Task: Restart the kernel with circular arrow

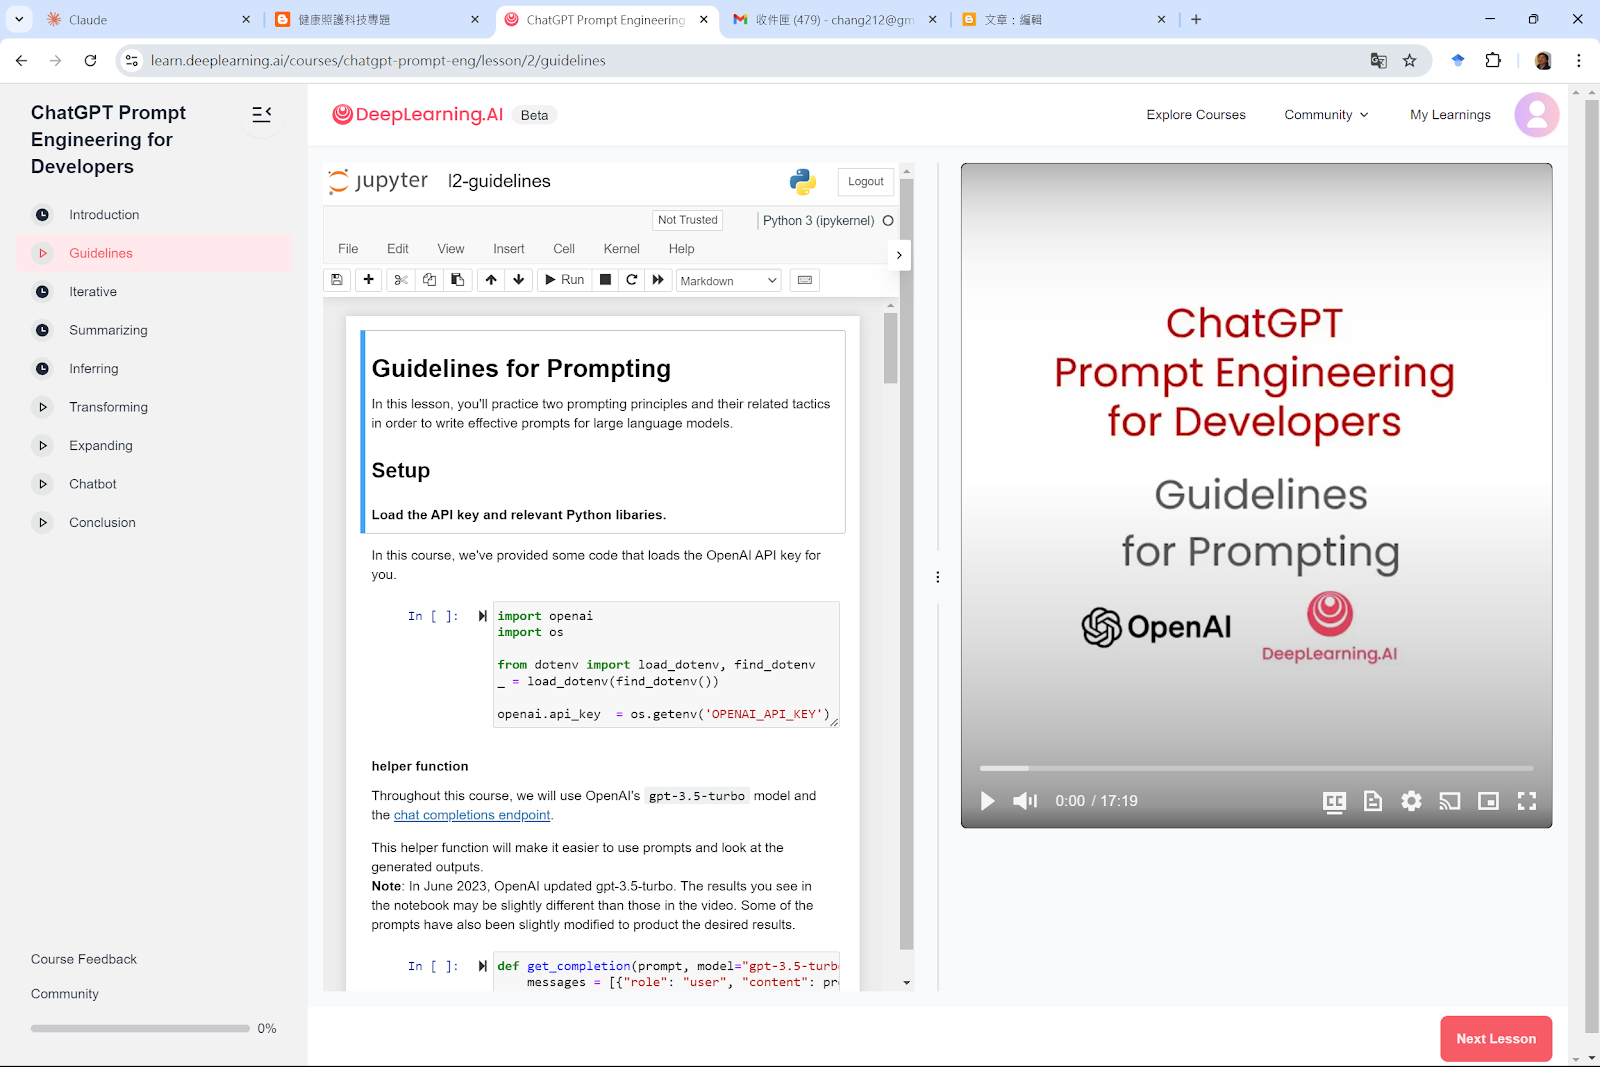Action: point(632,280)
